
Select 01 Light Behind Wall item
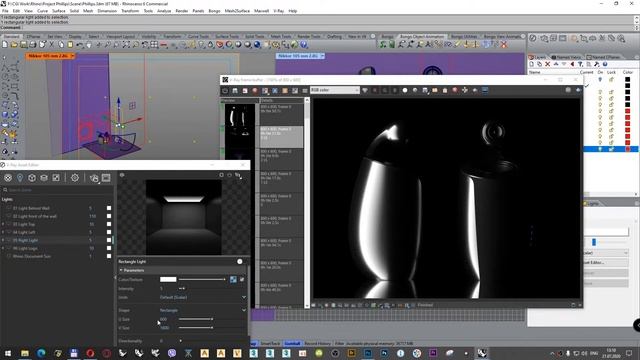(31, 208)
